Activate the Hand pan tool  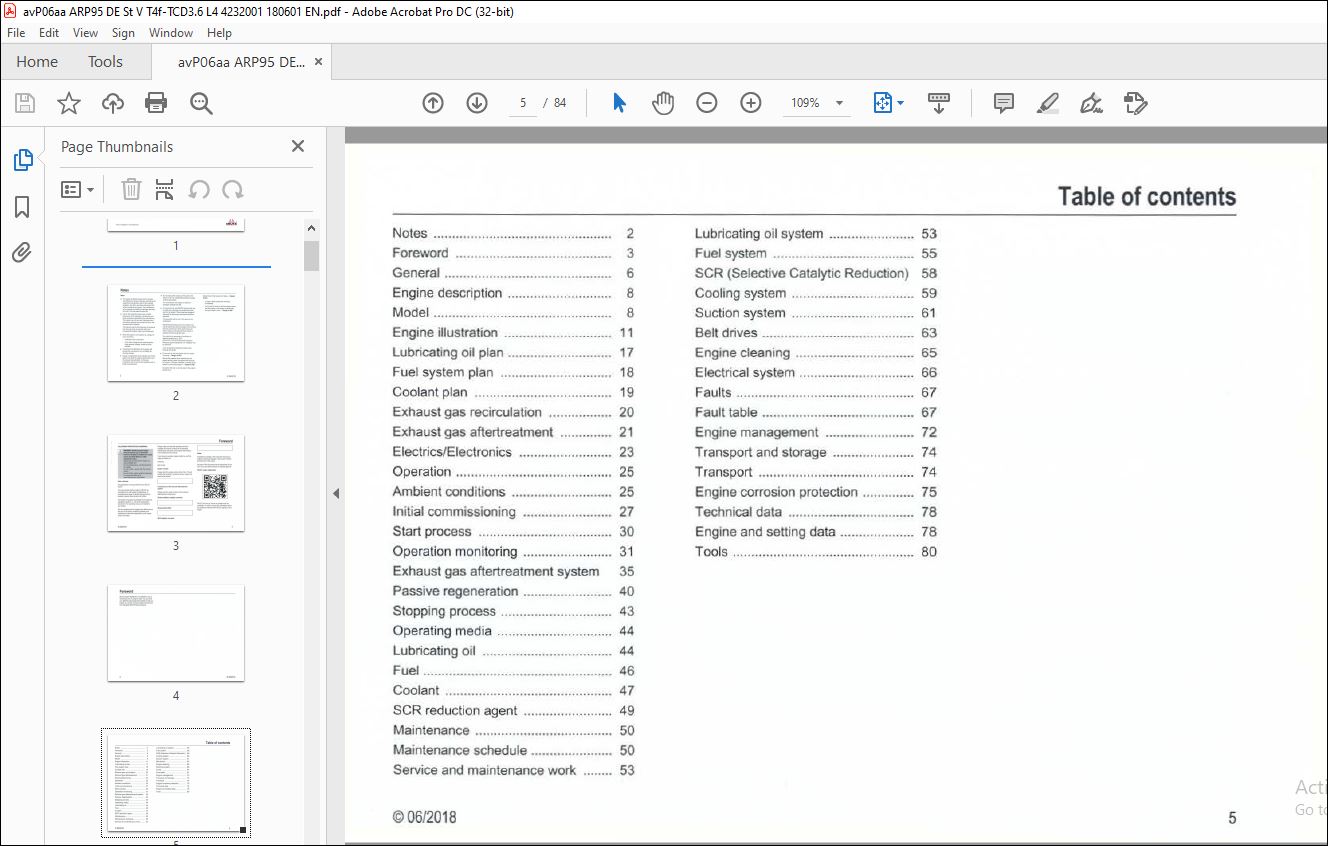pos(663,103)
